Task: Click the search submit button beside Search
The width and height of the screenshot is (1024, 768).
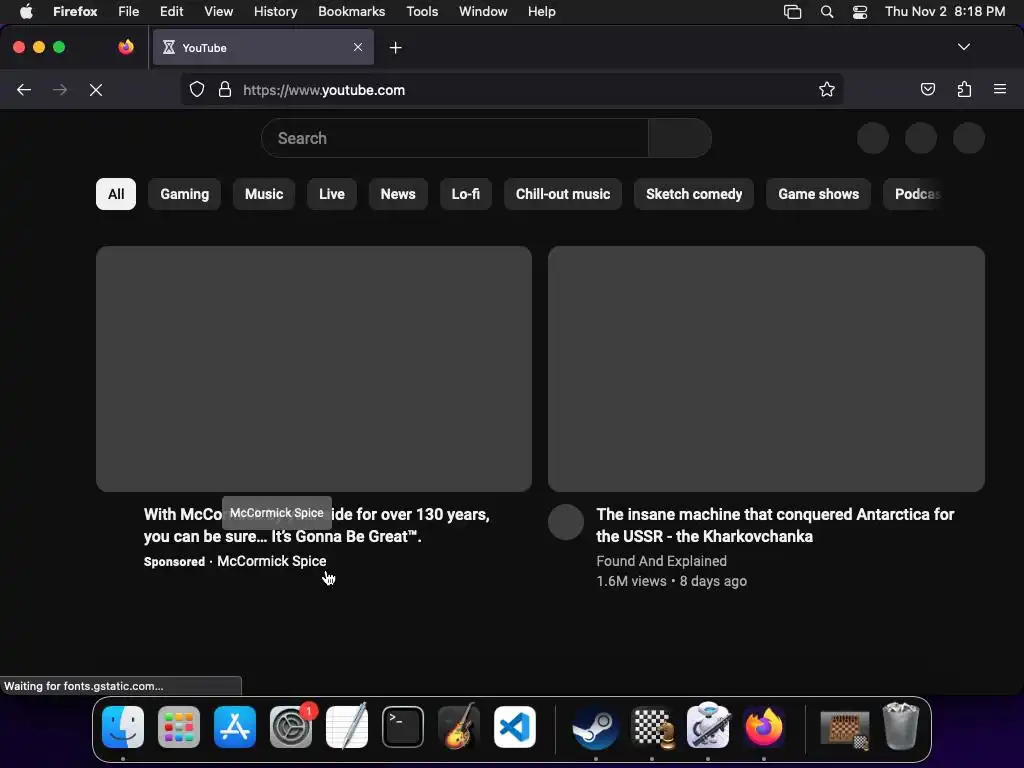Action: tap(680, 138)
